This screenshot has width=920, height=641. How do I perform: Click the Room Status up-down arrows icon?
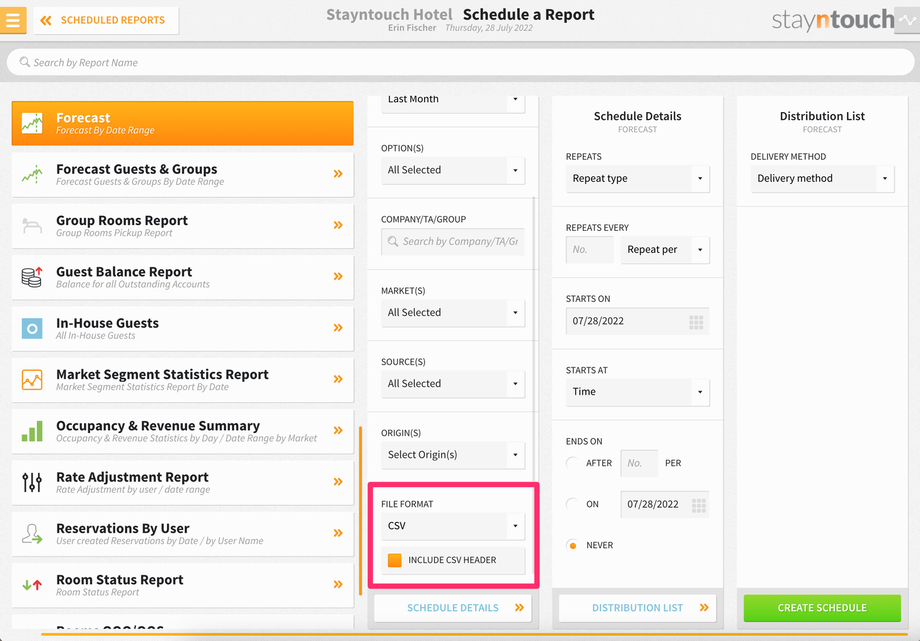click(32, 585)
